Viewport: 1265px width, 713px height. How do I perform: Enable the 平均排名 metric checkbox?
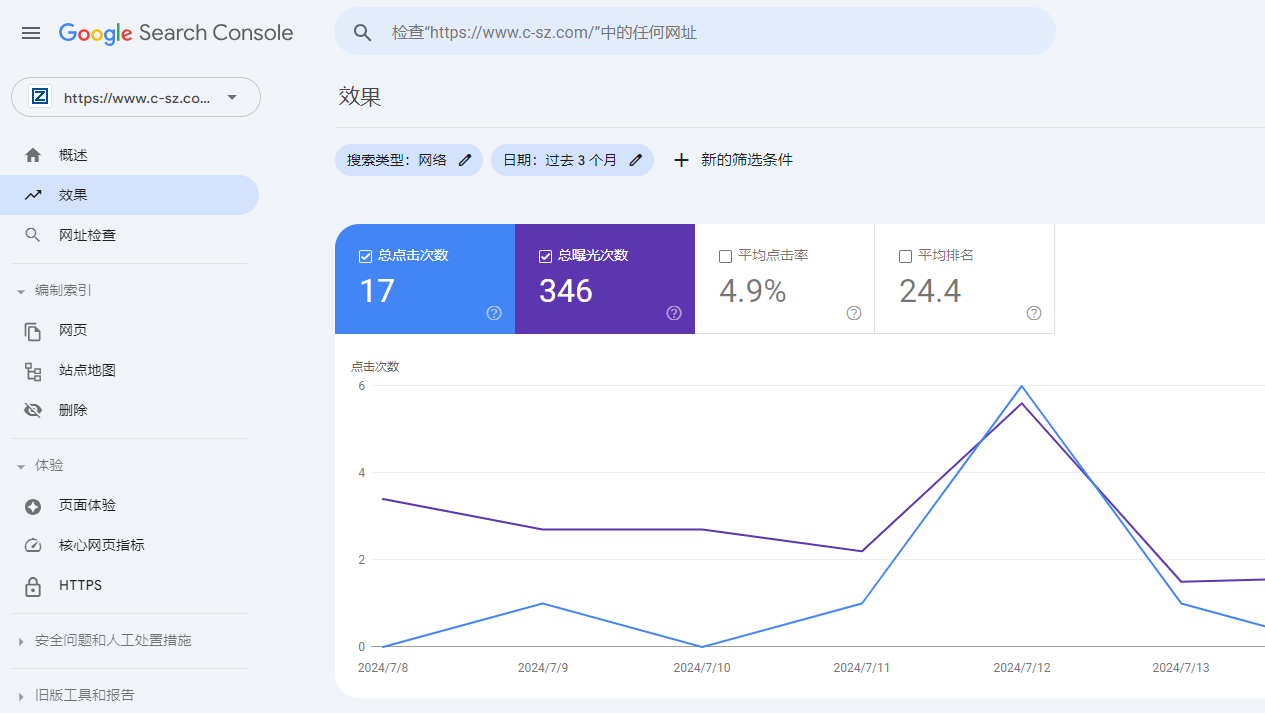pyautogui.click(x=905, y=255)
